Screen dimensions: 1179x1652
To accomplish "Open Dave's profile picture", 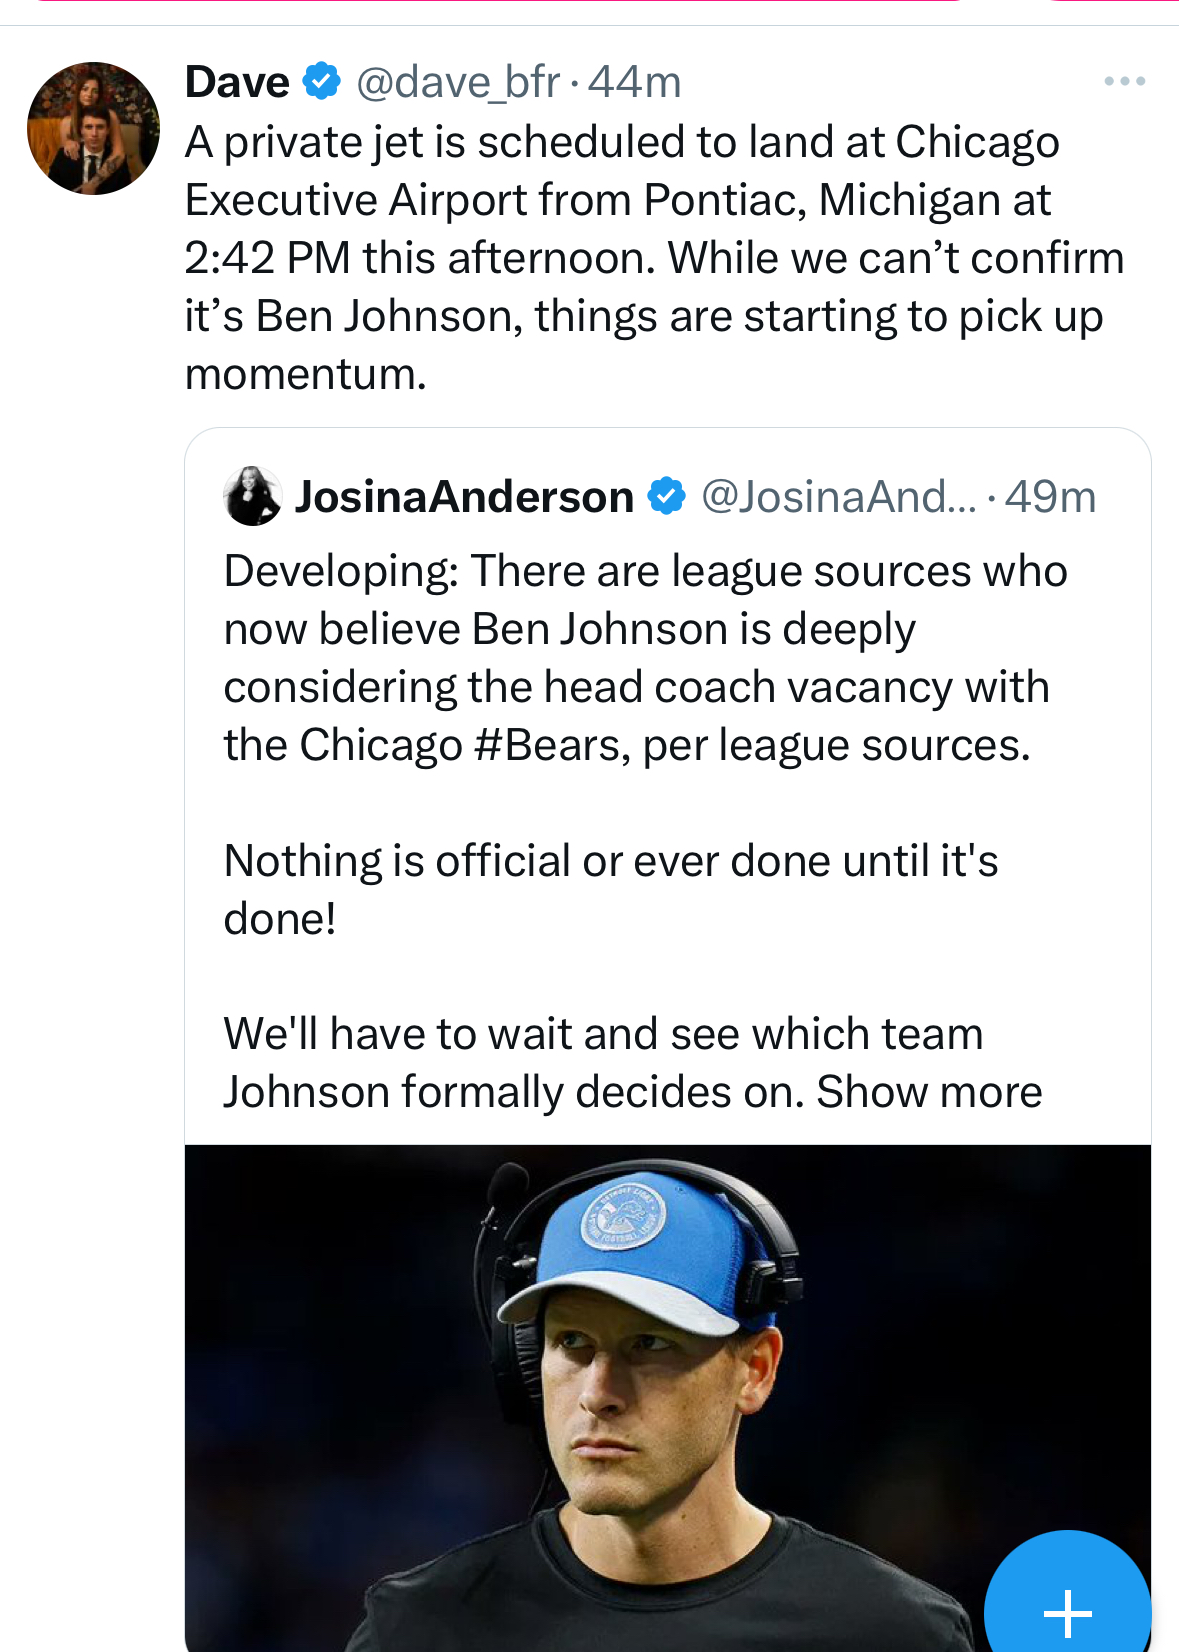I will (x=93, y=128).
